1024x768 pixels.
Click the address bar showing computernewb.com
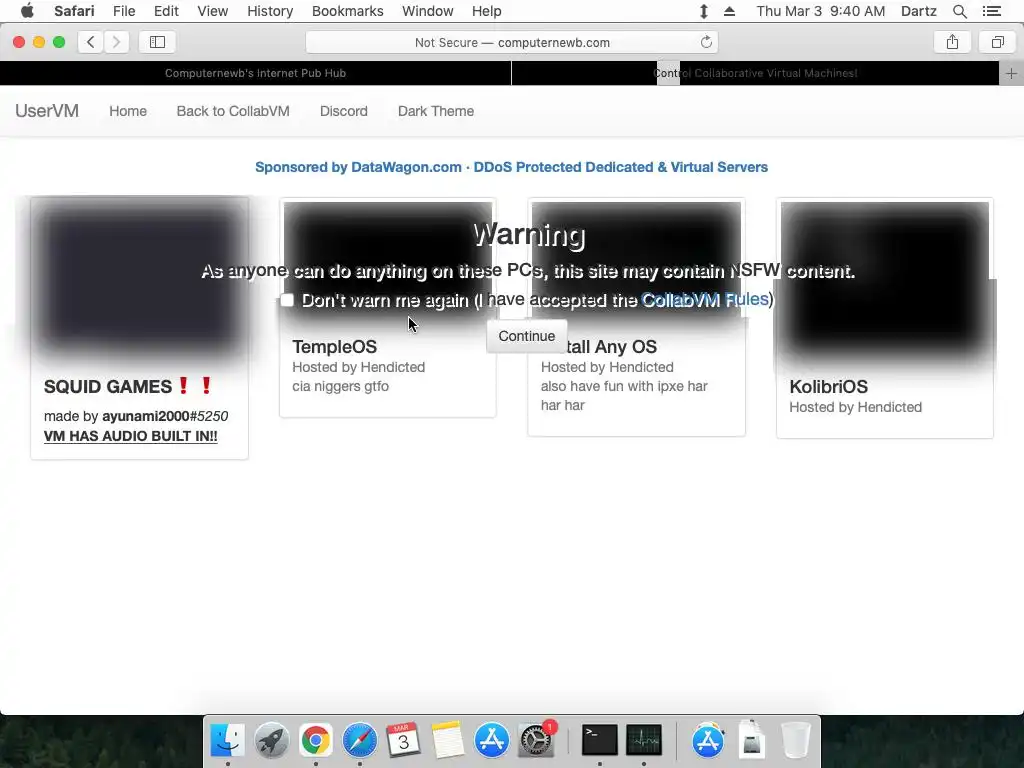[x=512, y=42]
